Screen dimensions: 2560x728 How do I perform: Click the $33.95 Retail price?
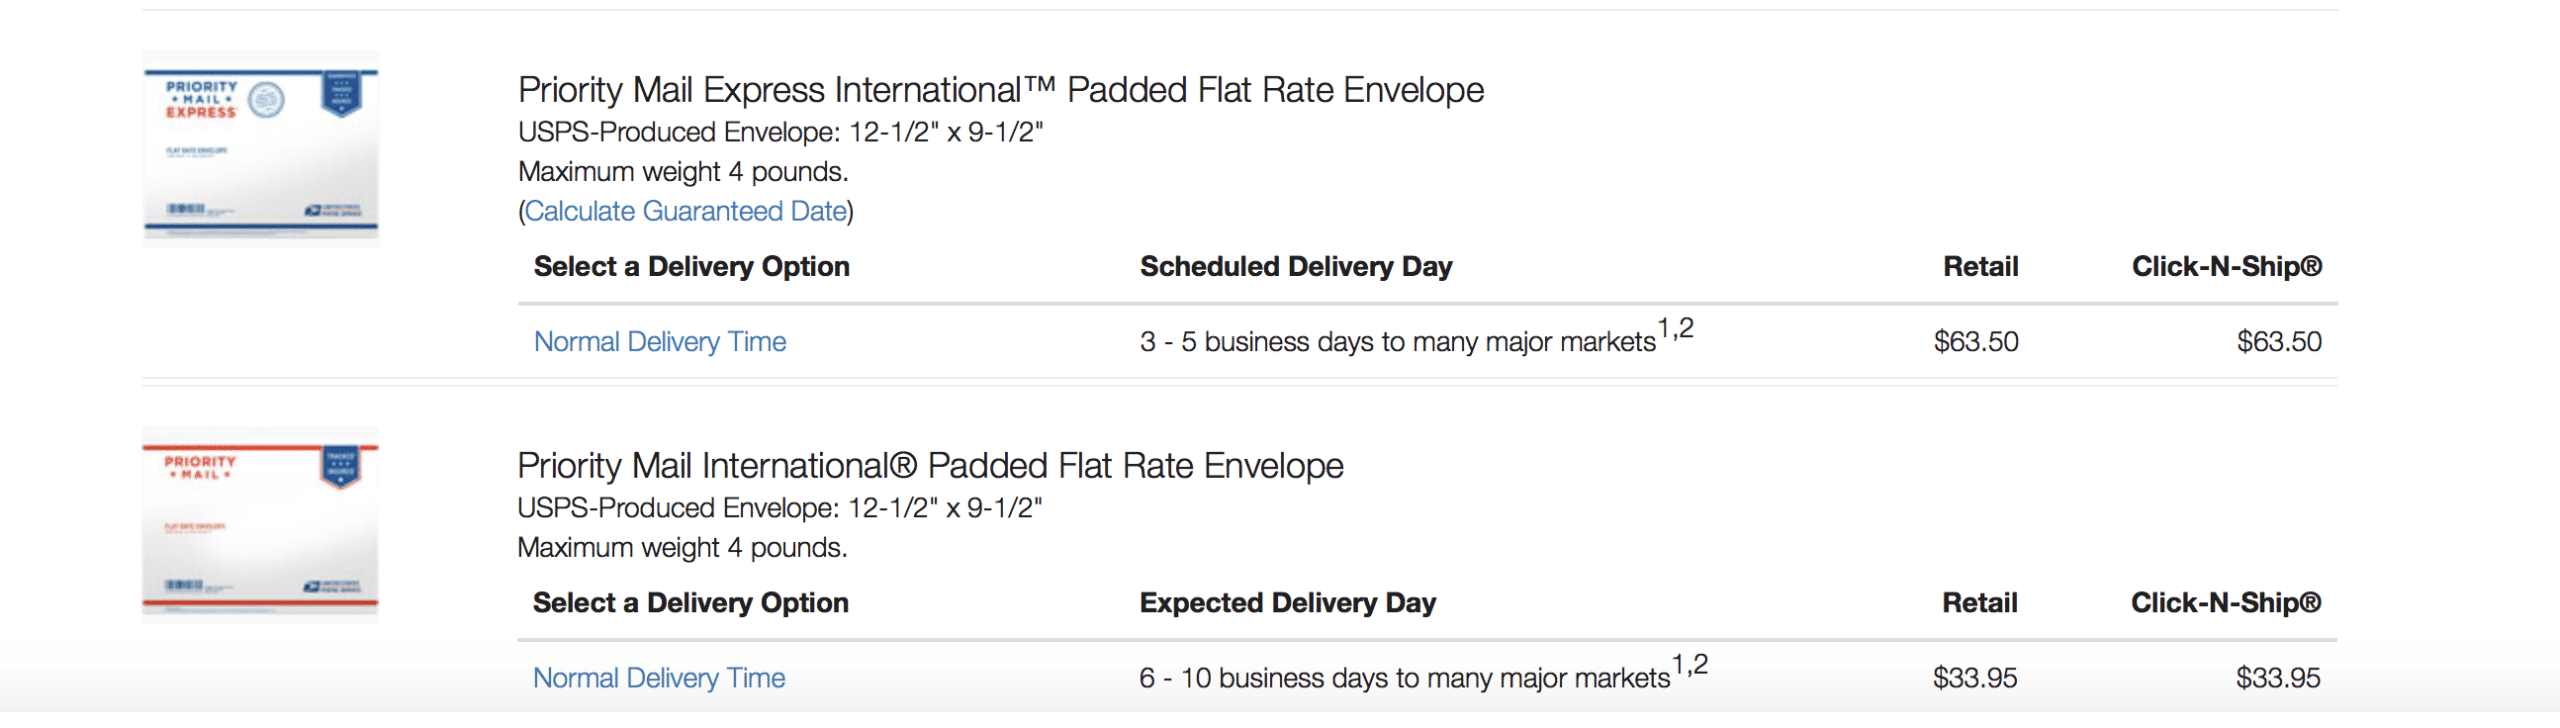(x=1975, y=678)
